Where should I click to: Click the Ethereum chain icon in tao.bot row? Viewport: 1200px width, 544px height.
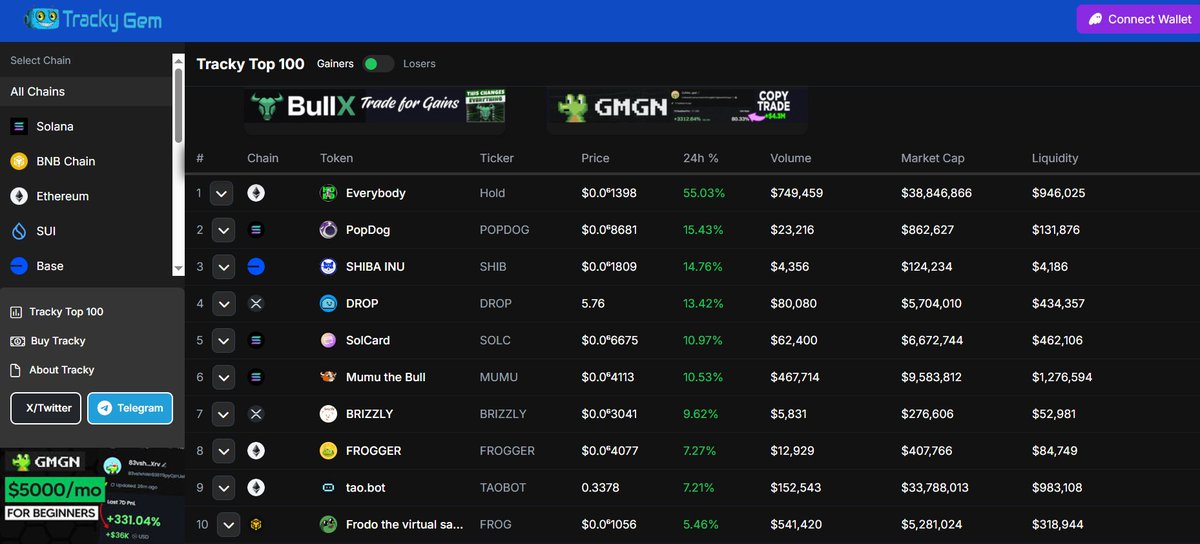click(x=256, y=488)
